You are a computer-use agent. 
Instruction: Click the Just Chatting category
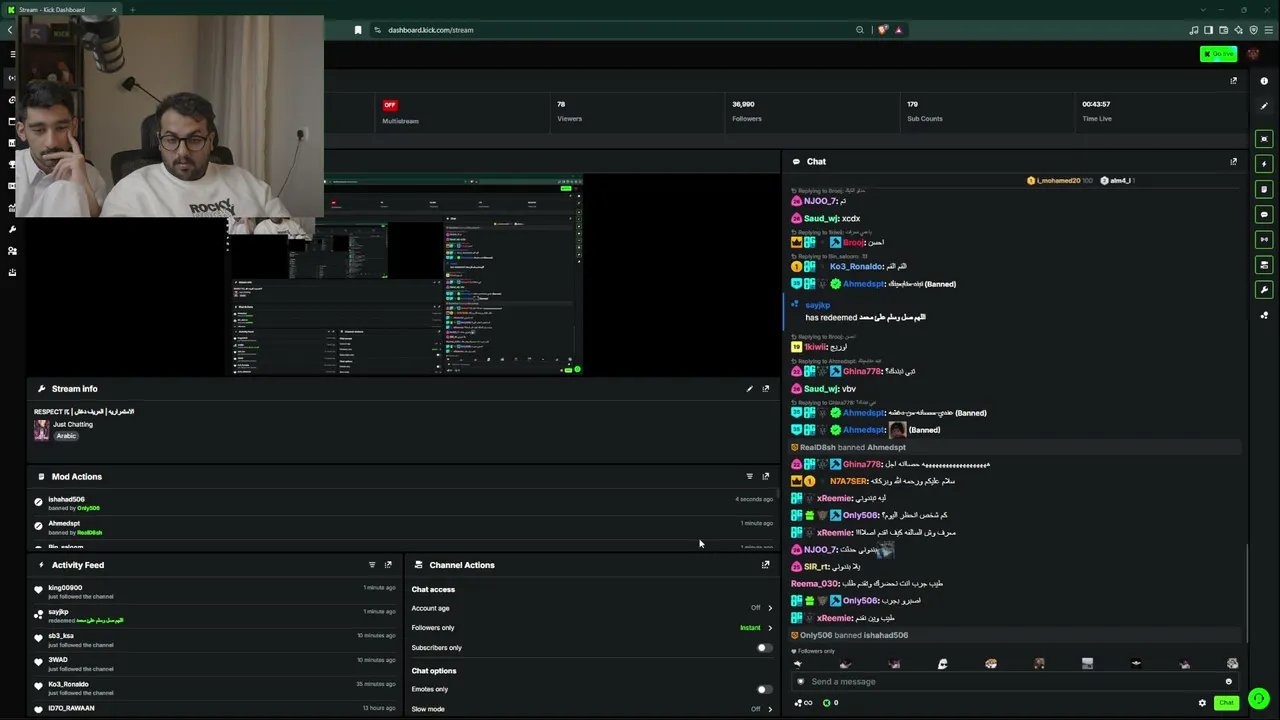73,424
